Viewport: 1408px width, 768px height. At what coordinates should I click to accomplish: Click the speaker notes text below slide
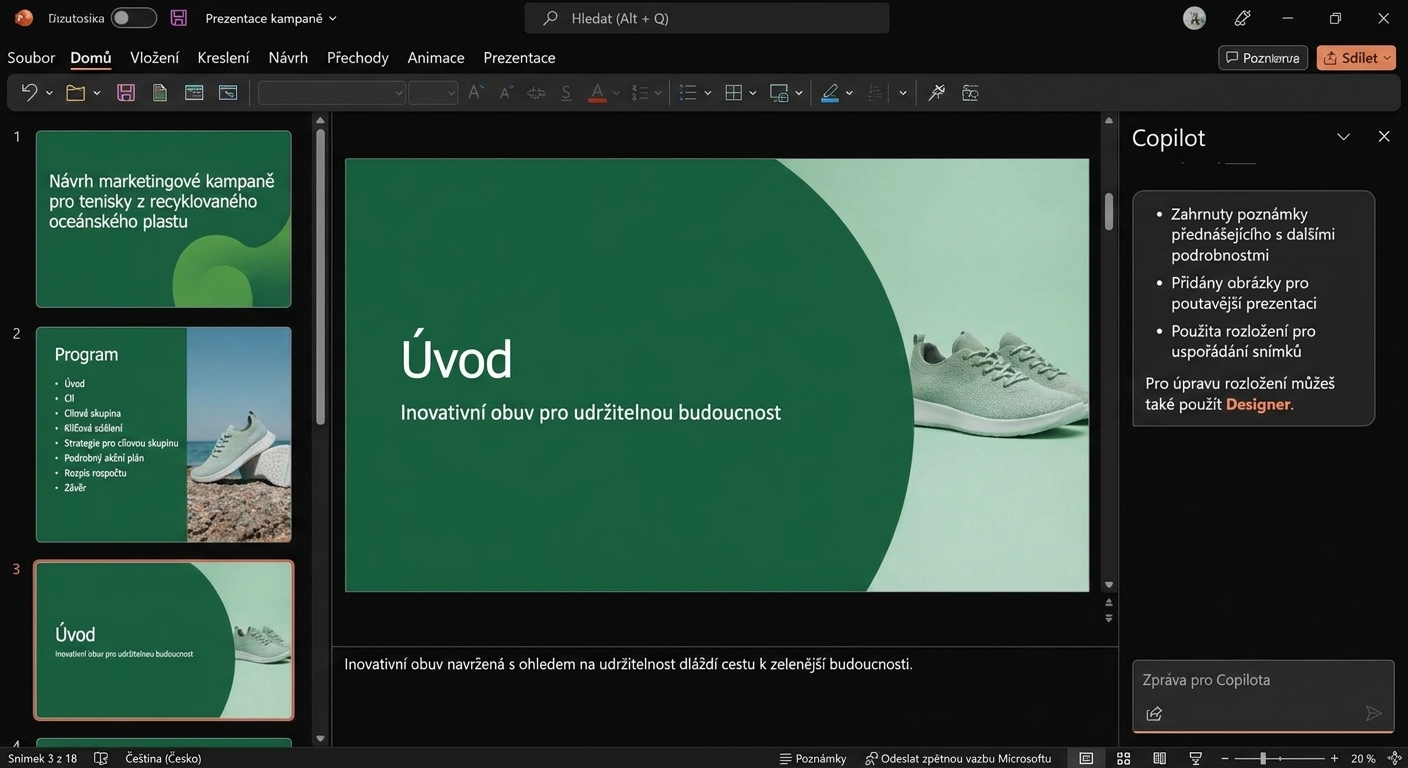(x=628, y=664)
